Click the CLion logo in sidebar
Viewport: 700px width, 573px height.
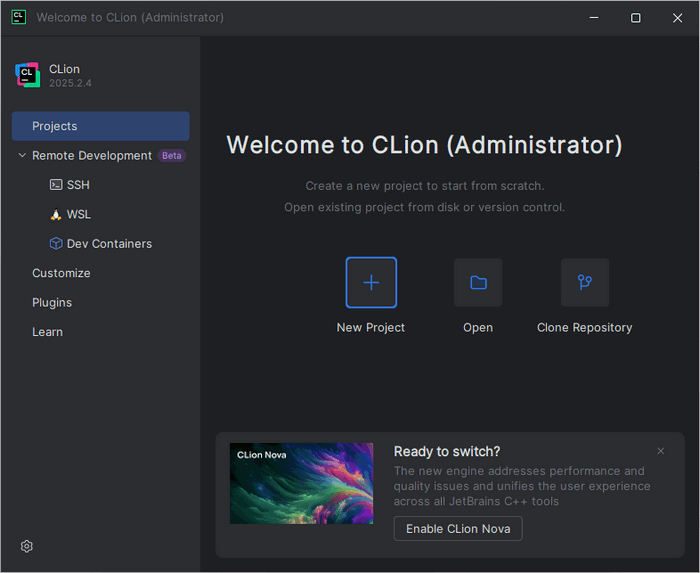tap(27, 75)
